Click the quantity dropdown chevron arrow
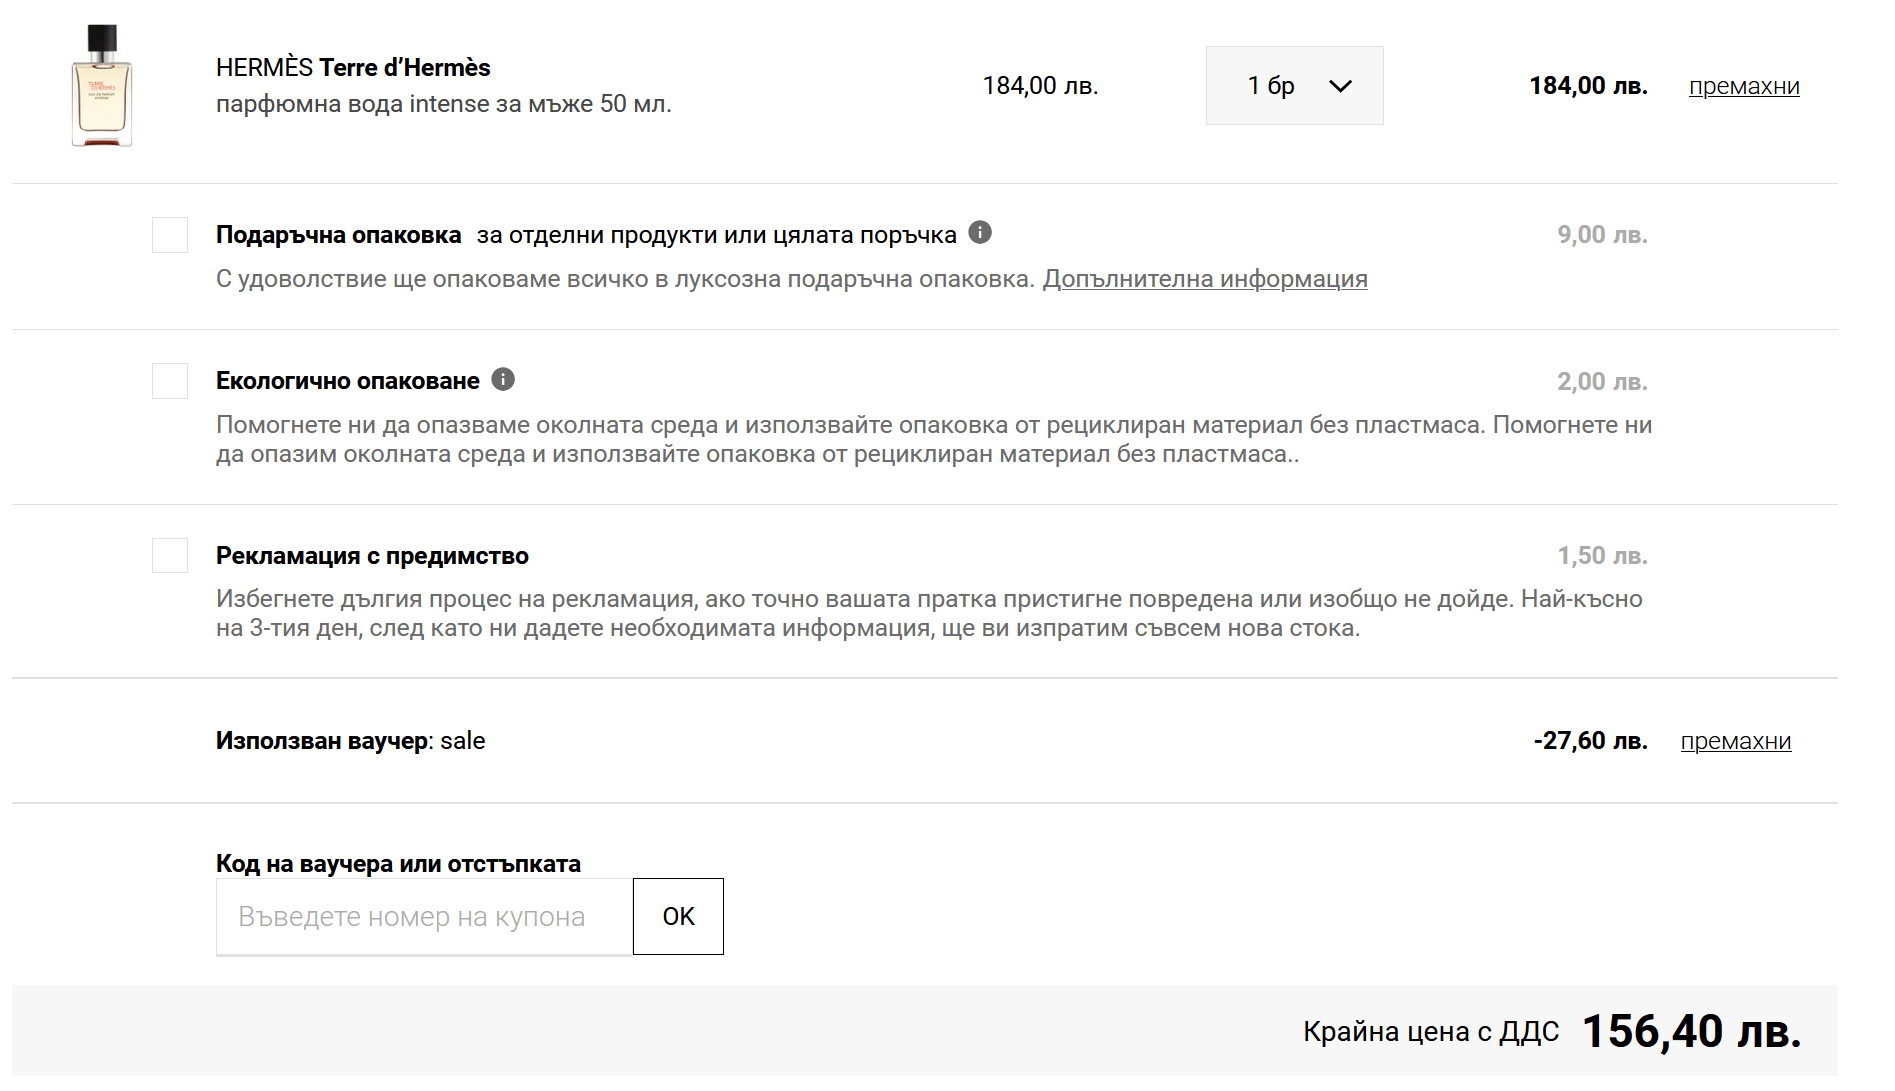 tap(1340, 86)
